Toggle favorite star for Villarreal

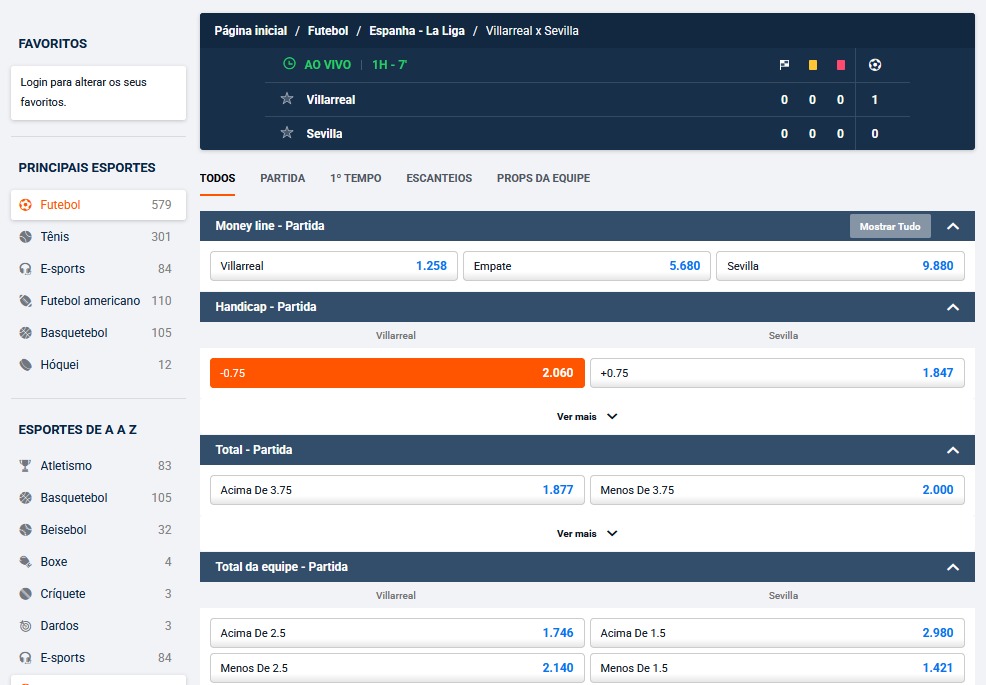click(287, 99)
